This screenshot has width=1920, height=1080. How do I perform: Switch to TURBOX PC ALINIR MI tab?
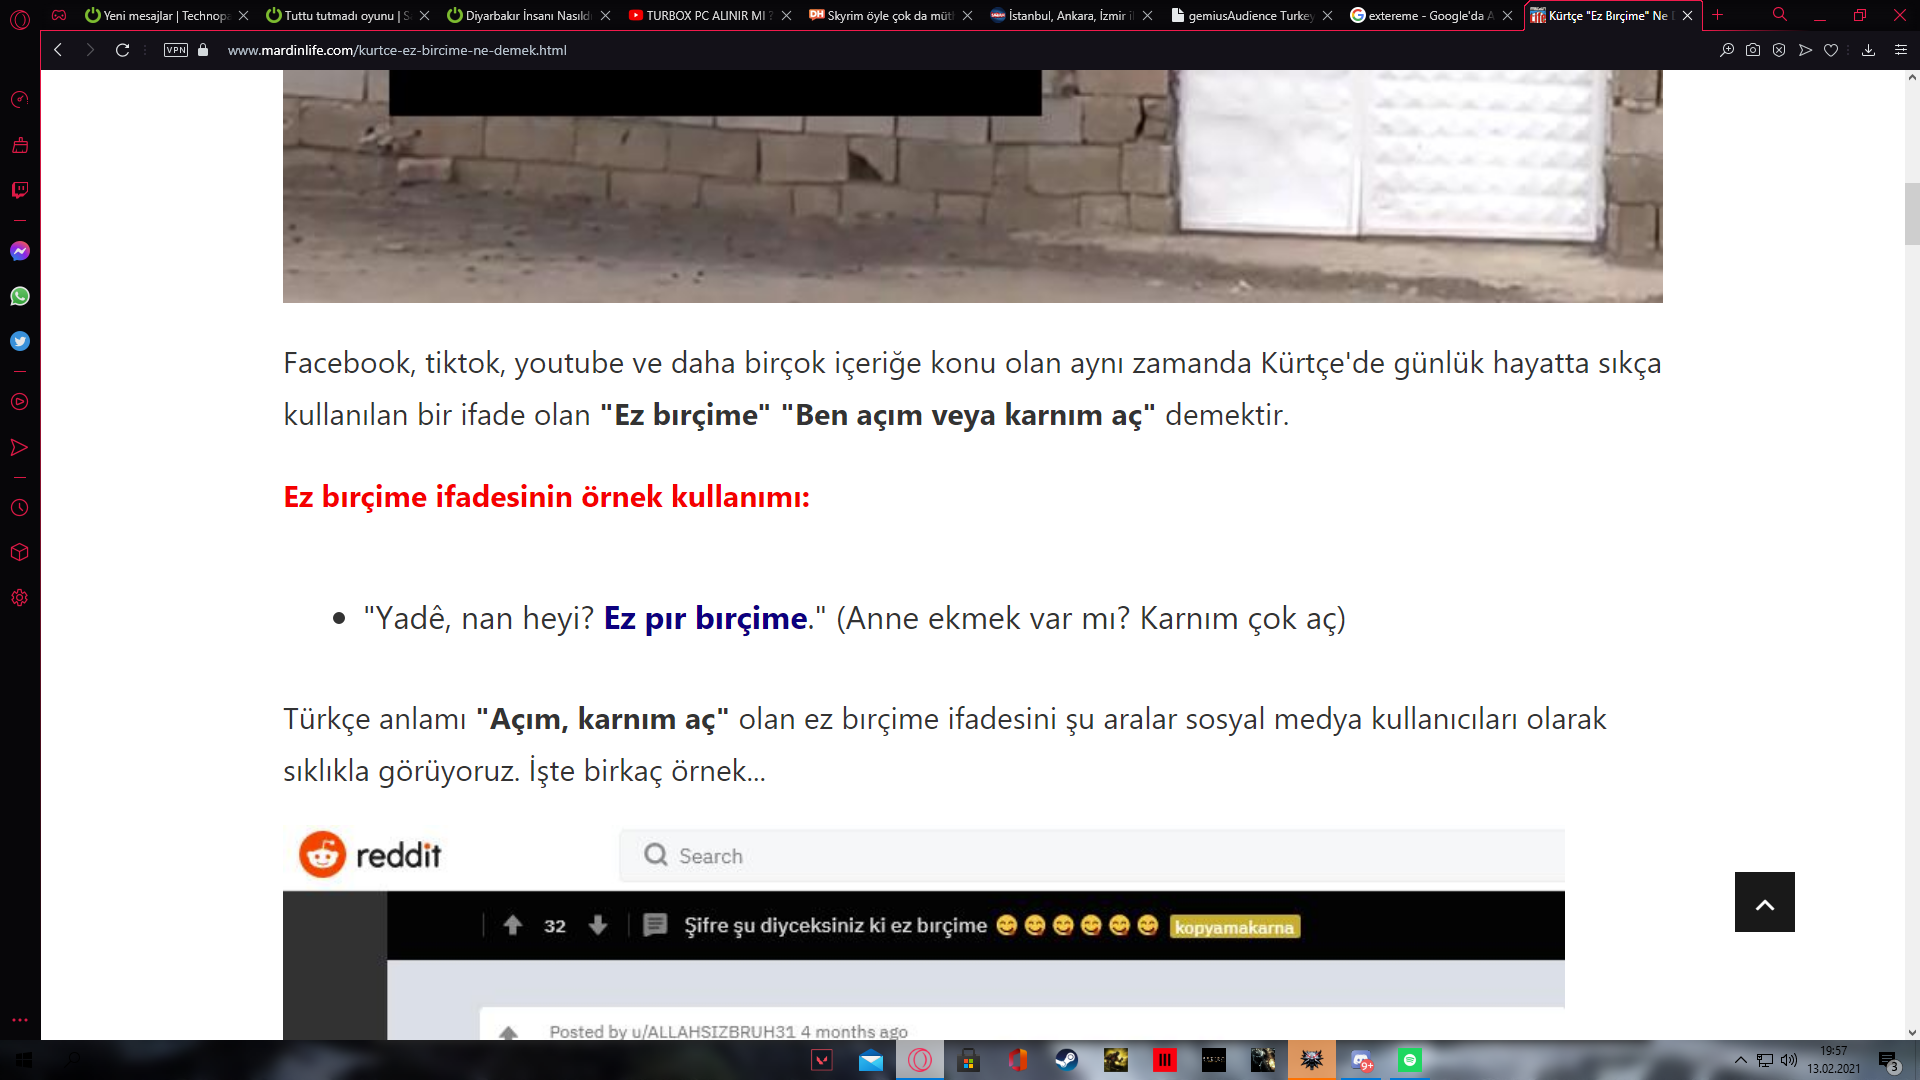pos(704,15)
